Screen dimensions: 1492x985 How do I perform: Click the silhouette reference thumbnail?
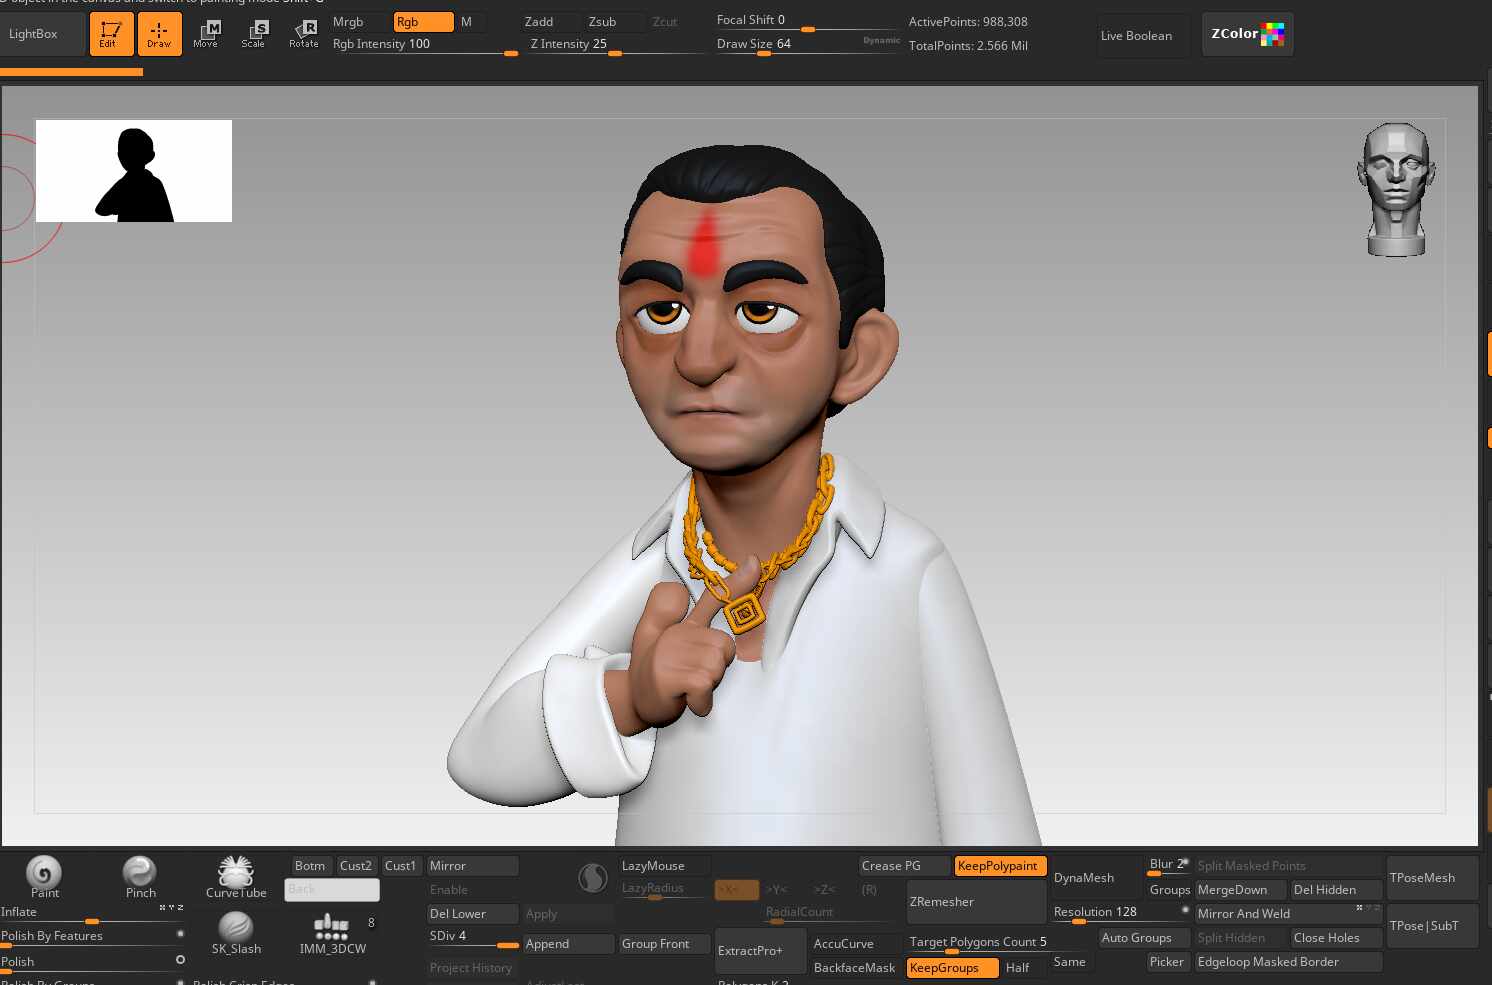tap(134, 171)
